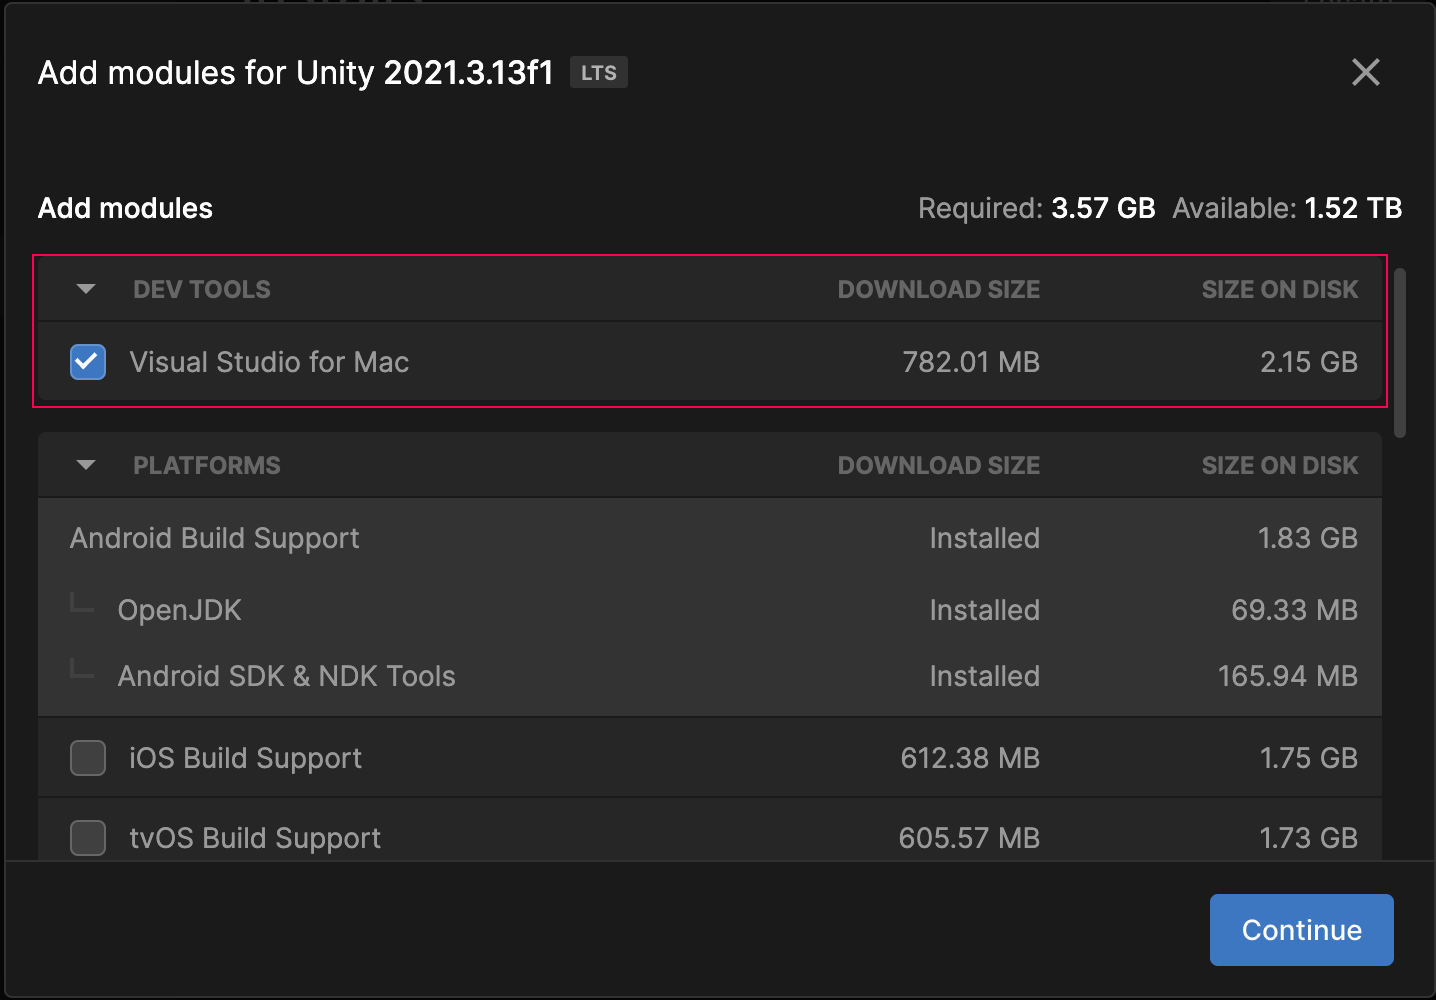
Task: Click the DEV TOOLS section header
Action: (202, 289)
